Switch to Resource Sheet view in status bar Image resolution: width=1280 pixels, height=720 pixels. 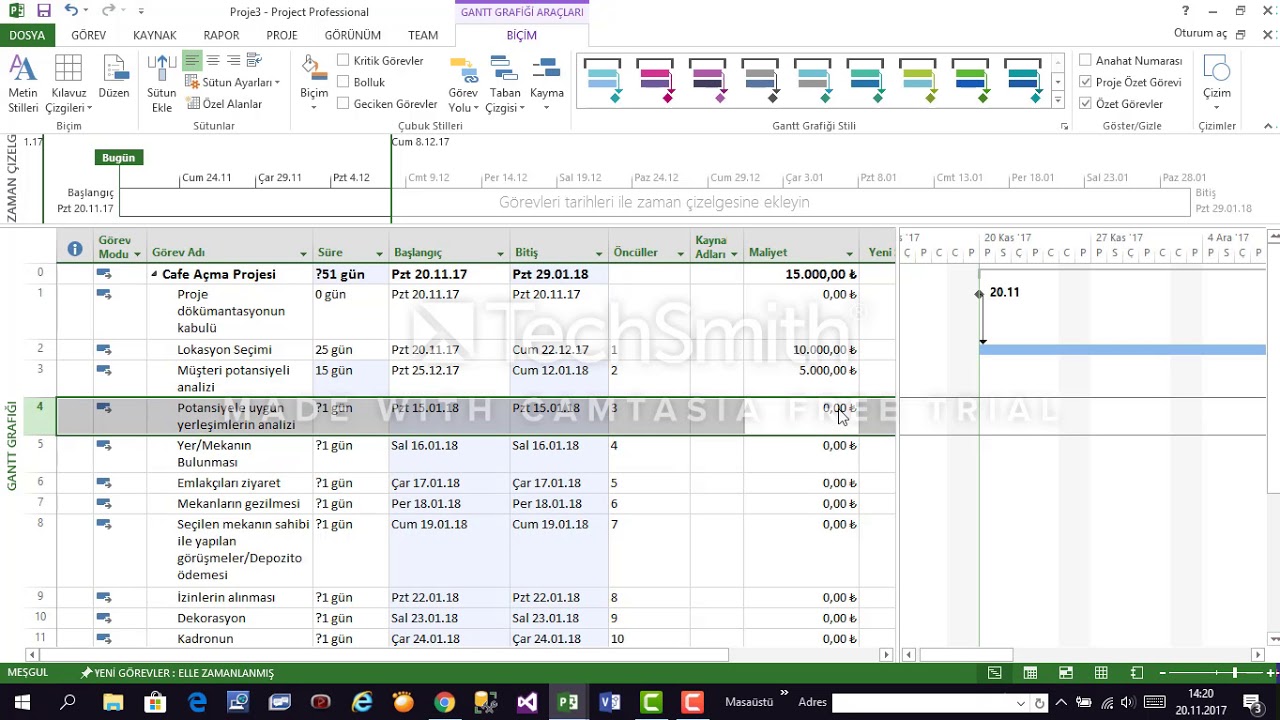click(x=1101, y=673)
